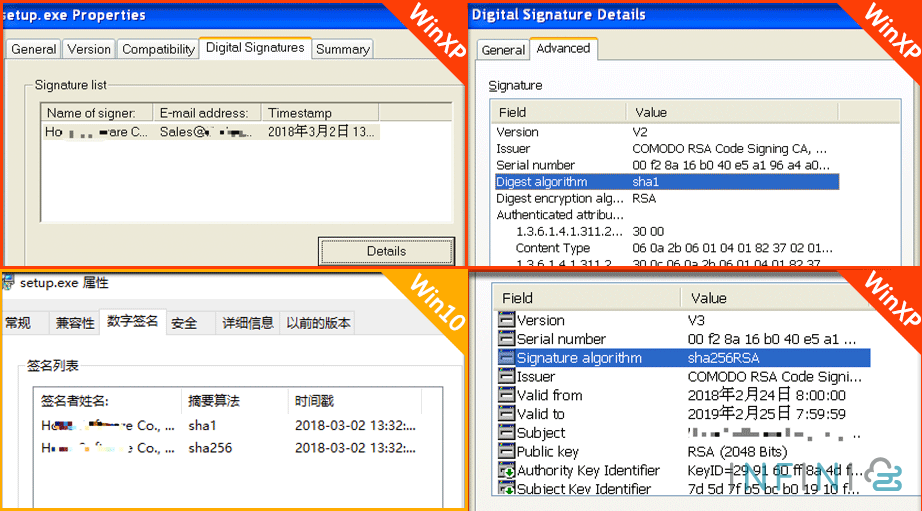922x511 pixels.
Task: Click the Timestamp column header
Action: (300, 113)
